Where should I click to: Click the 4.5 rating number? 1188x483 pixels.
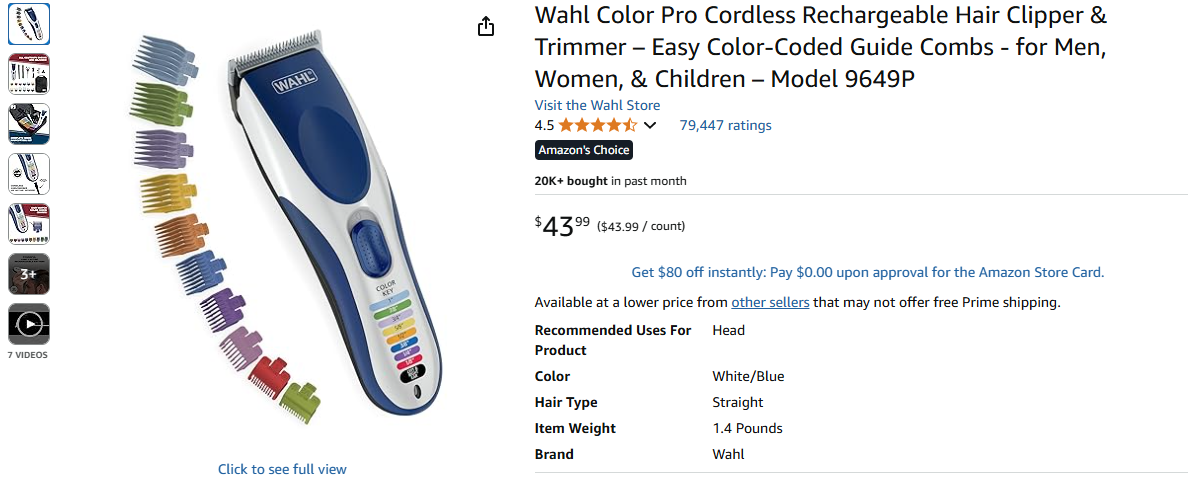point(544,125)
